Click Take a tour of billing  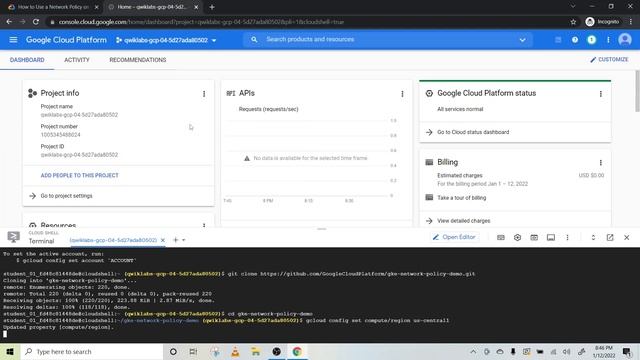(462, 198)
